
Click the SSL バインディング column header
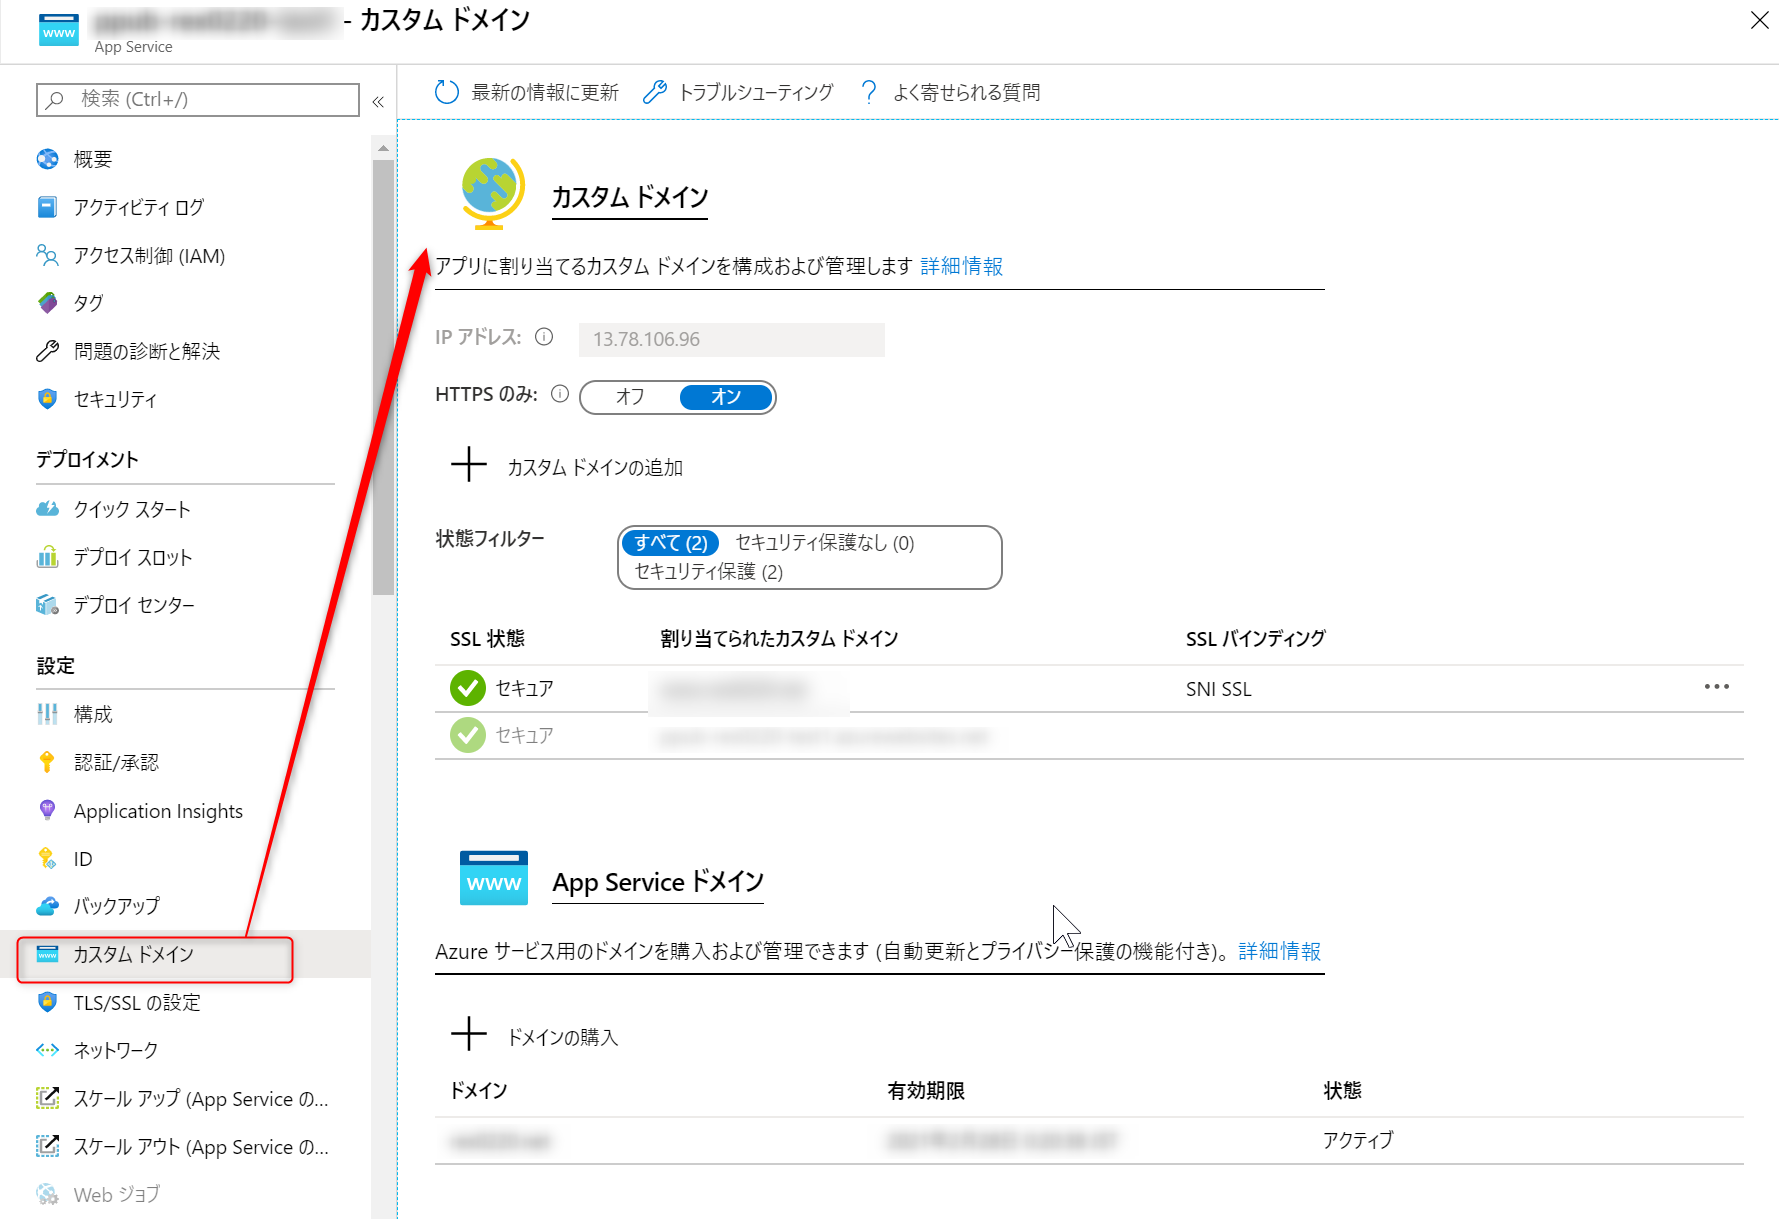click(1256, 638)
